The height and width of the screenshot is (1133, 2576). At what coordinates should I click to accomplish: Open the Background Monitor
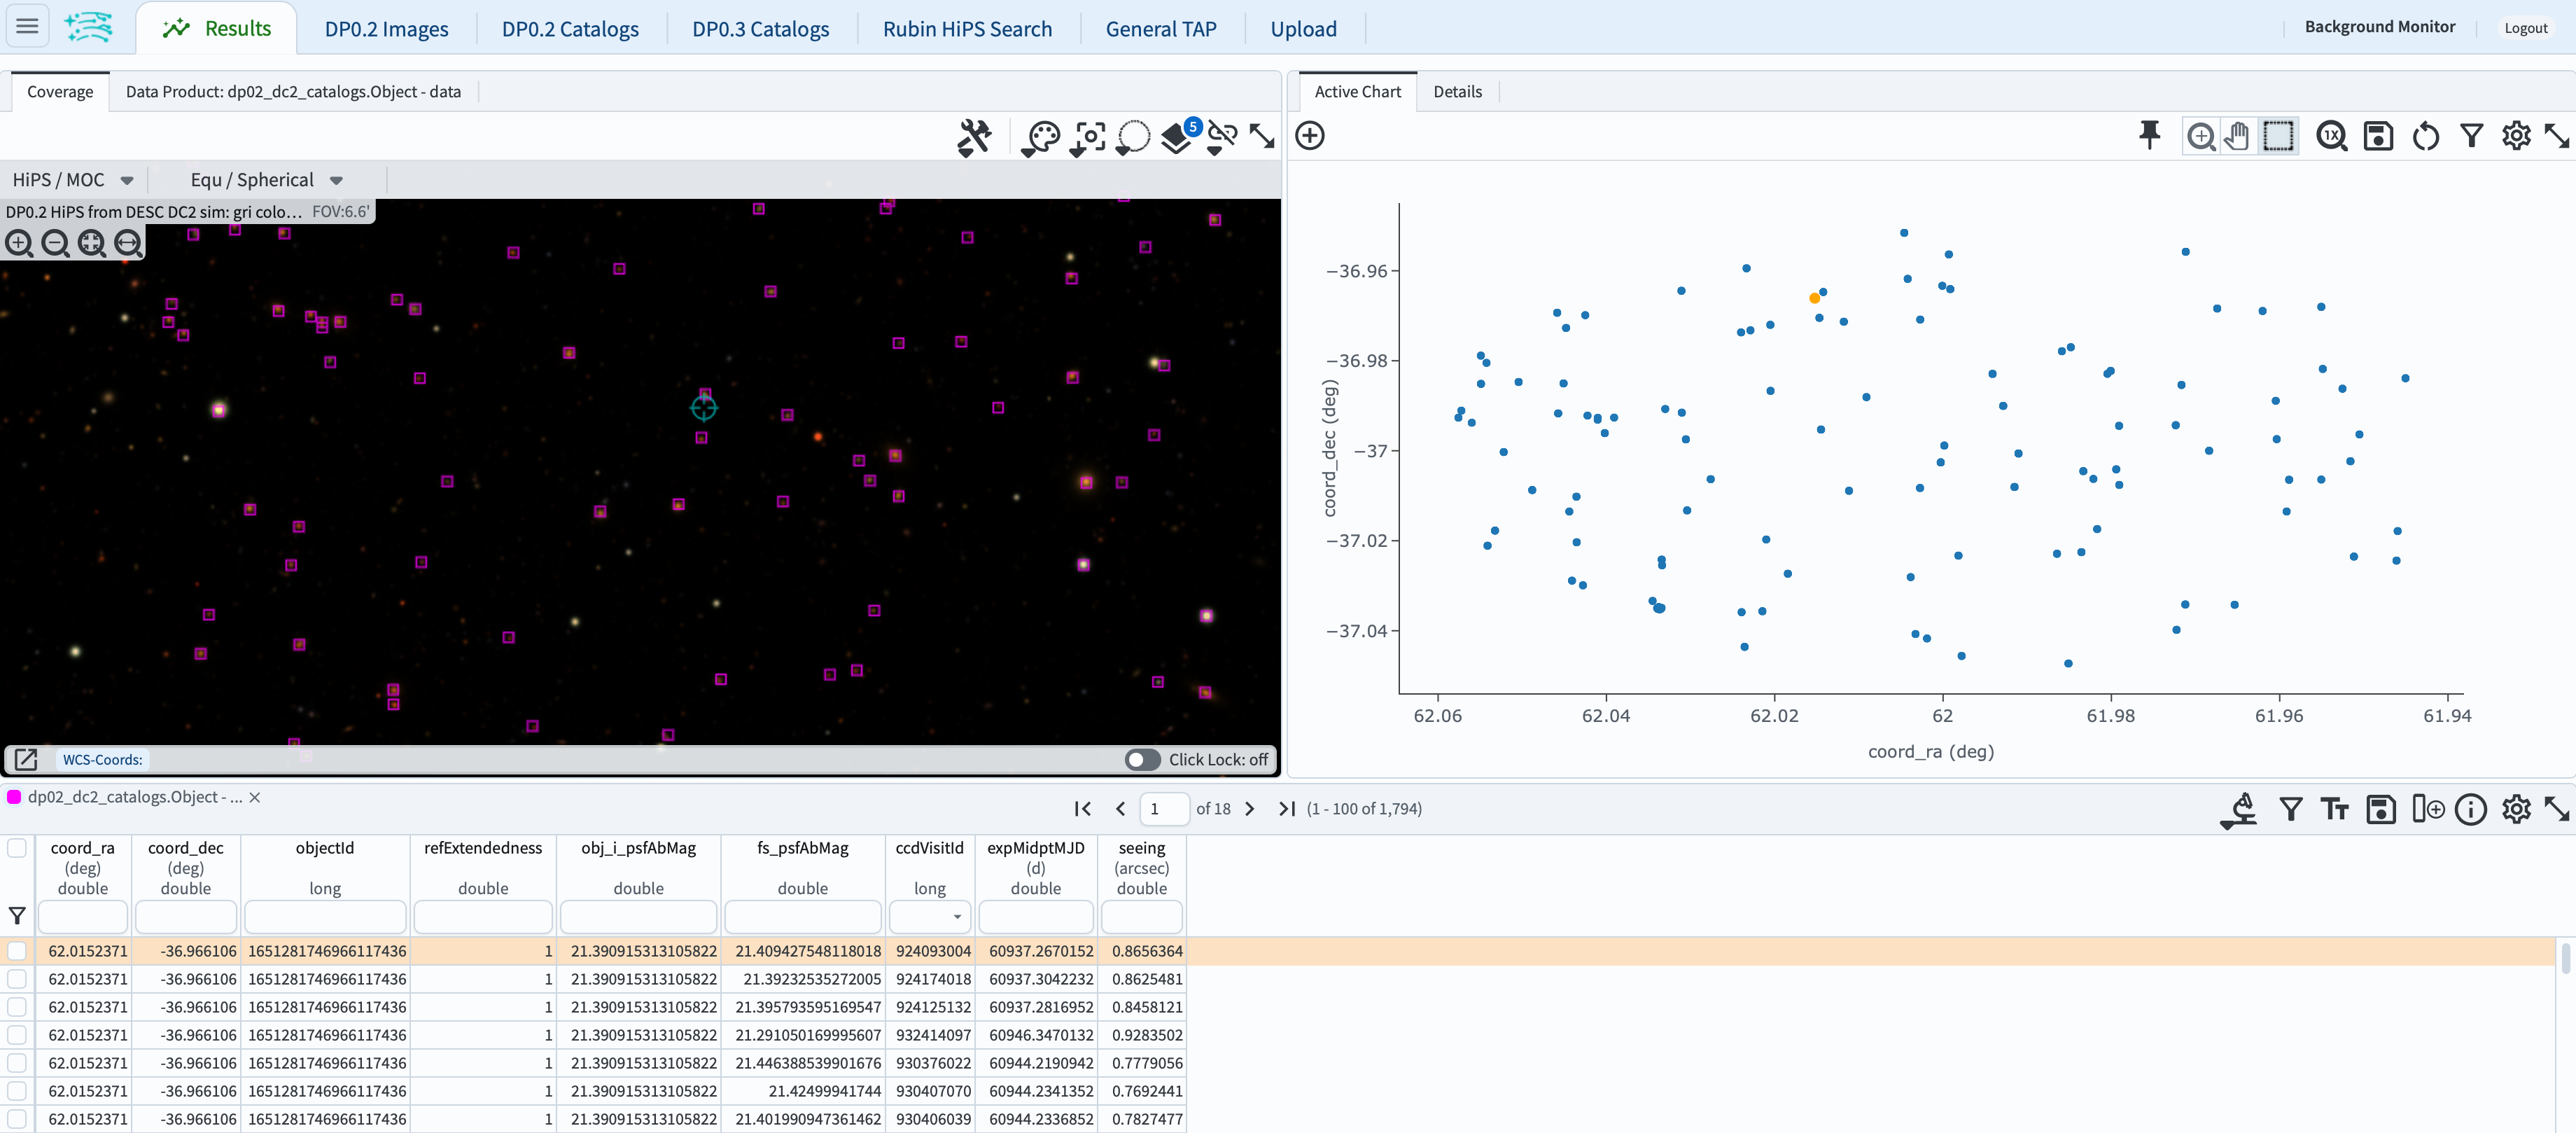[2379, 27]
